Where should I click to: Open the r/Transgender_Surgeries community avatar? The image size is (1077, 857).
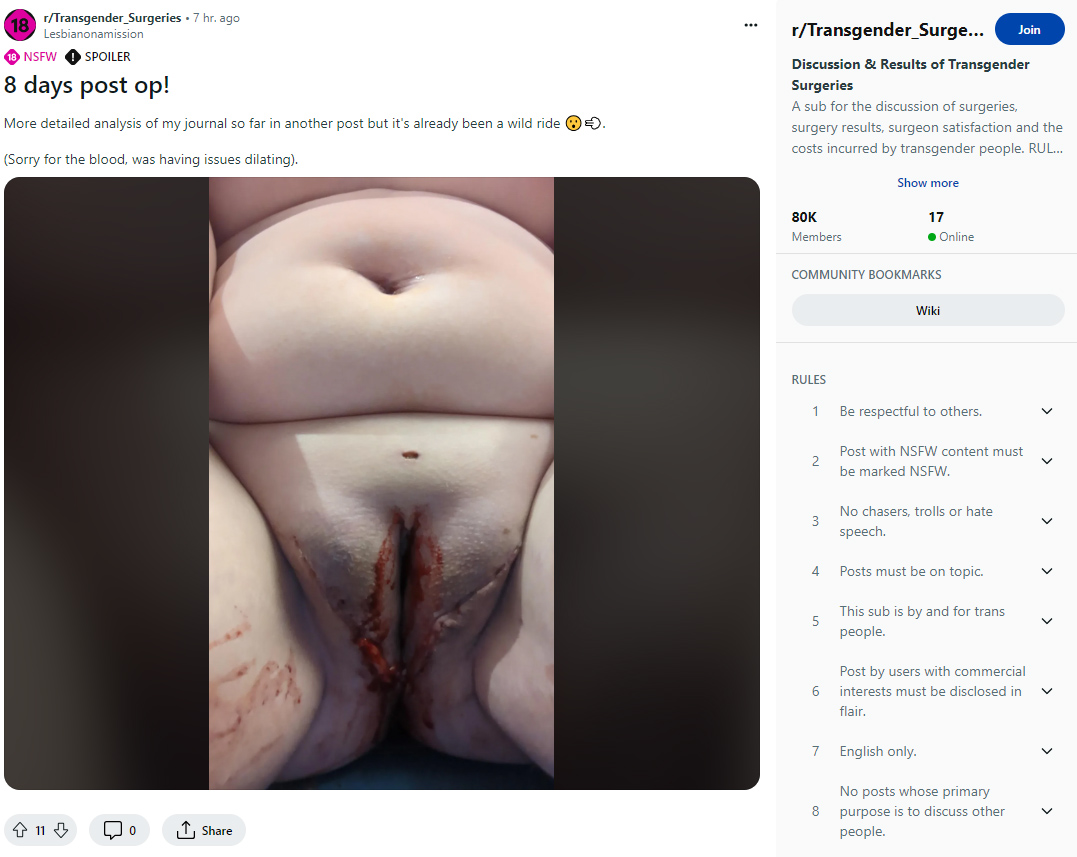[20, 25]
